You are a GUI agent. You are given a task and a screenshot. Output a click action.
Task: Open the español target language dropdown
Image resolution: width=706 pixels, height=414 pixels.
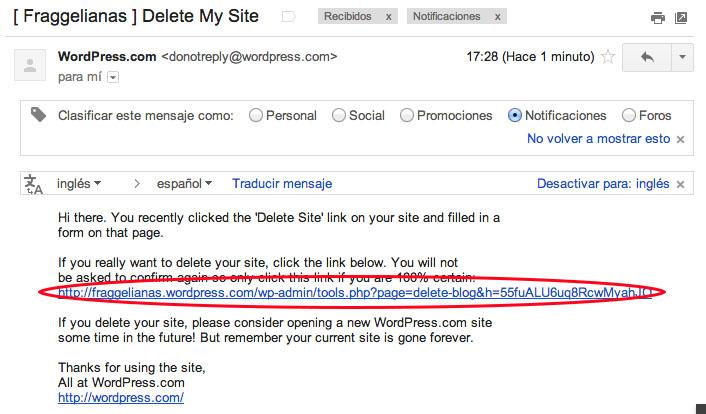[x=184, y=184]
